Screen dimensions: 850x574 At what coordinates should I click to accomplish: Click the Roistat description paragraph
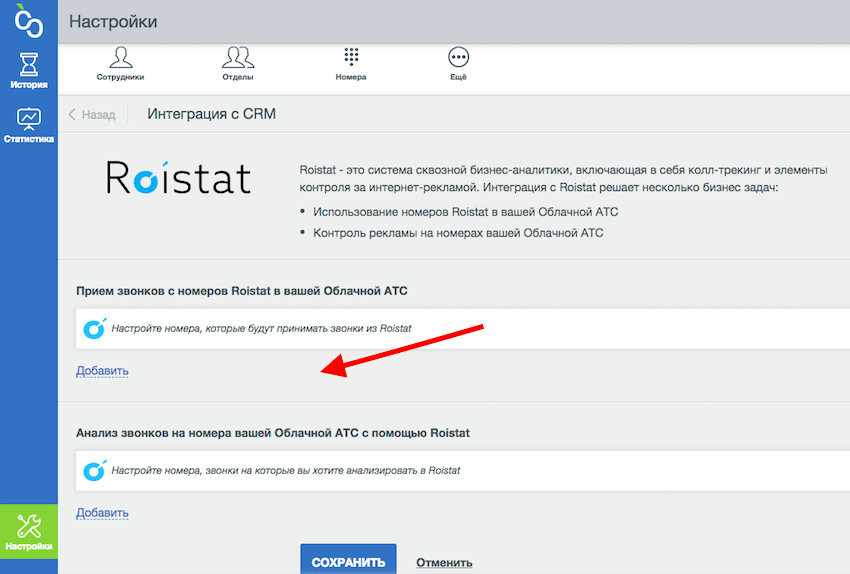(563, 178)
